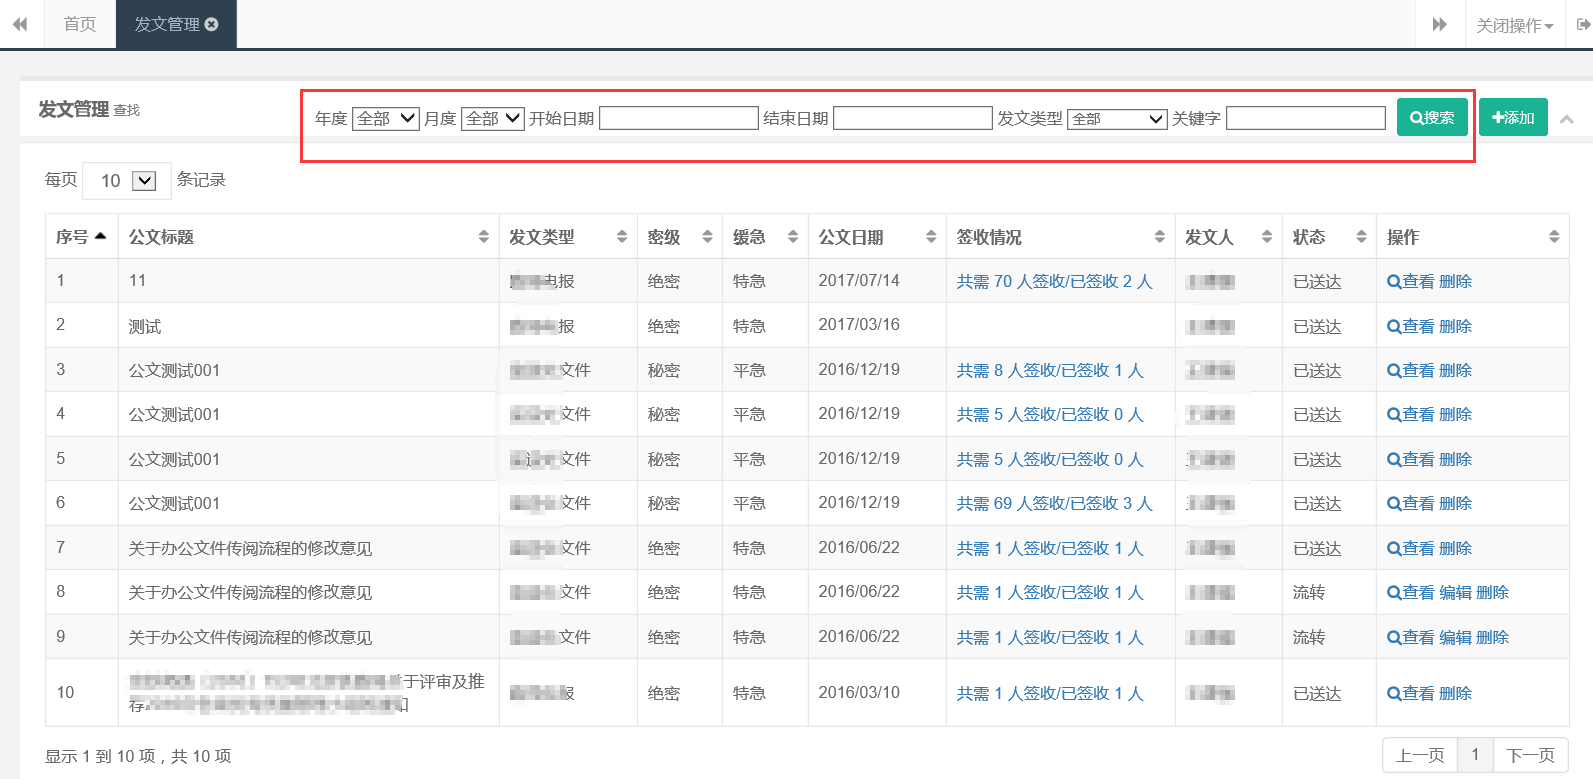Click the 上一页 pagination button
This screenshot has height=779, width=1593.
pyautogui.click(x=1420, y=755)
